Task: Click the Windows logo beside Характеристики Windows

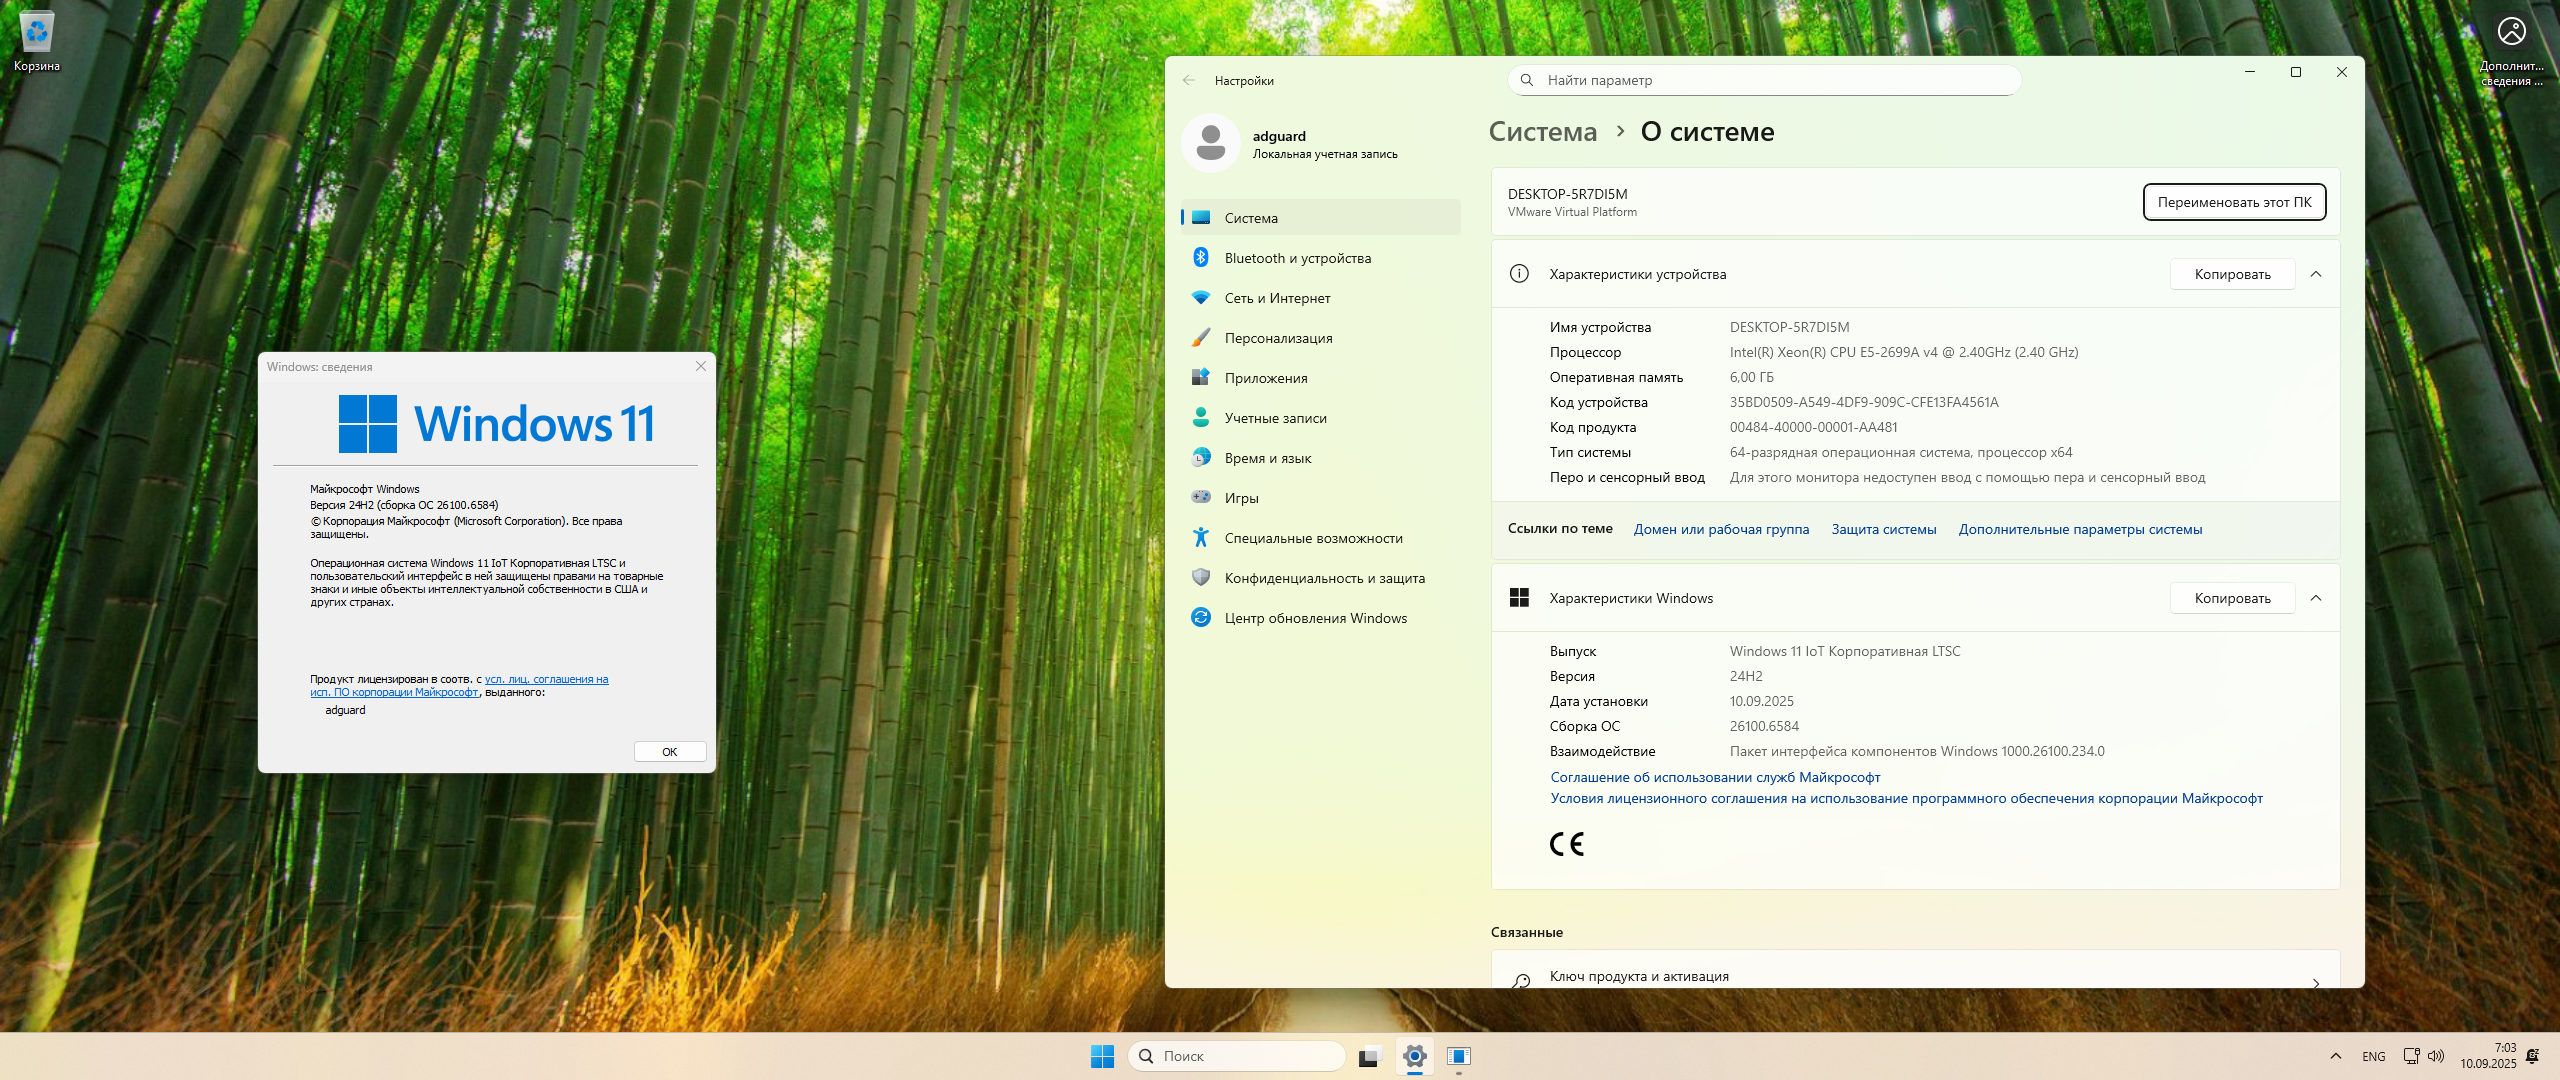Action: [x=1519, y=598]
